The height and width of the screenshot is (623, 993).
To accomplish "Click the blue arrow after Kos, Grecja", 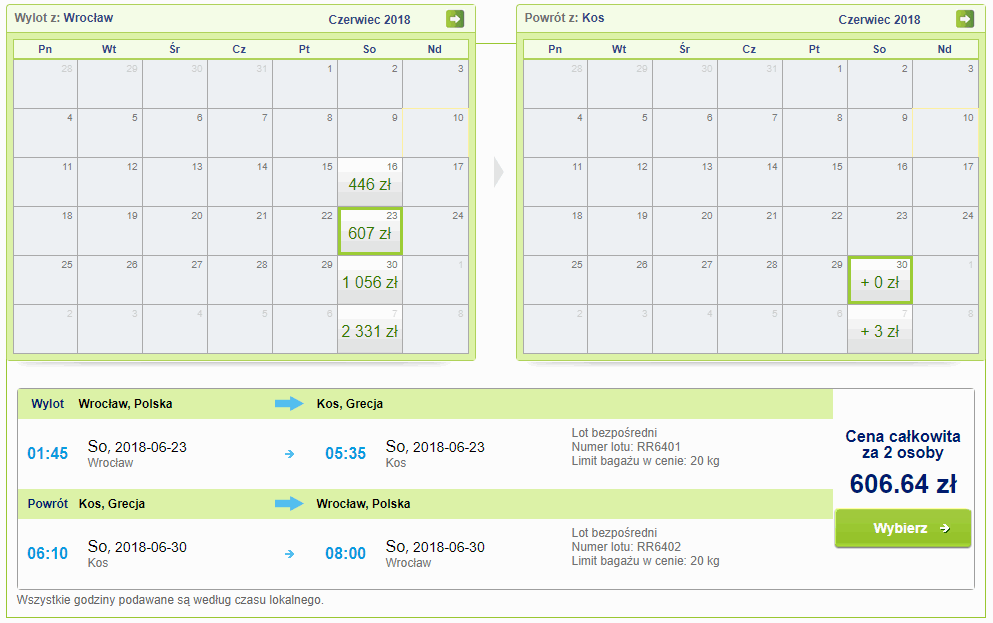I will coord(289,503).
